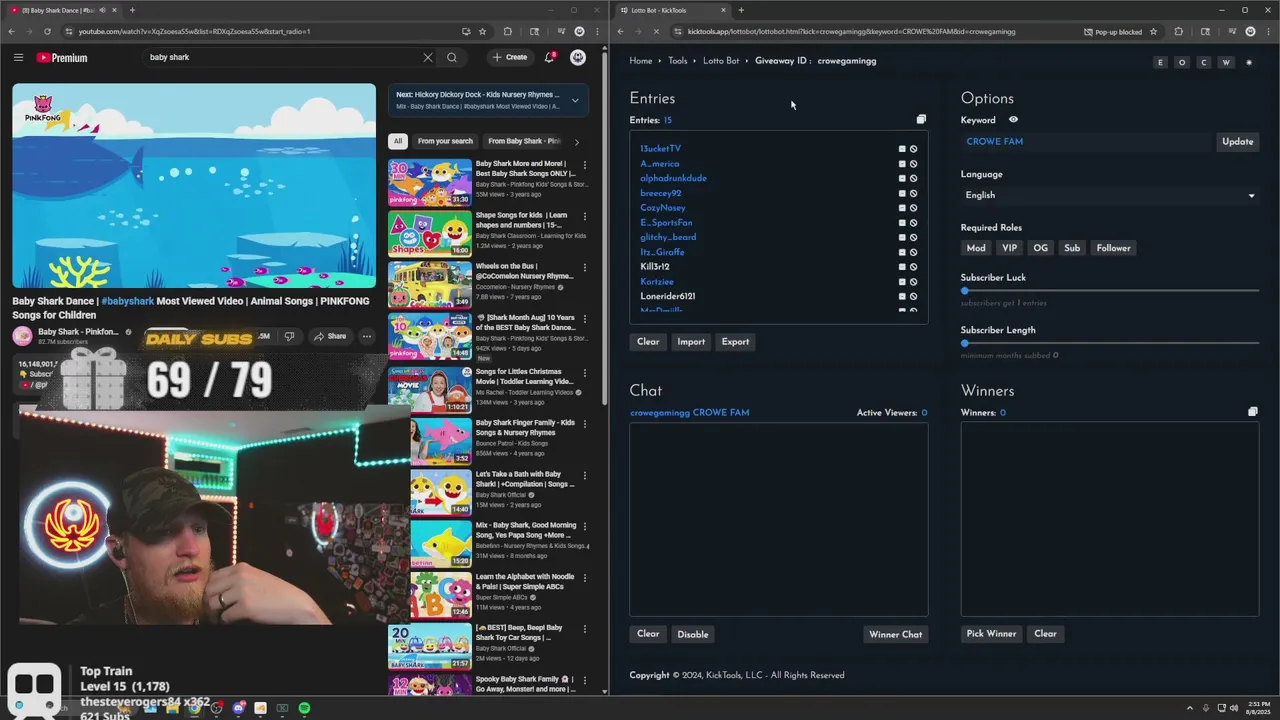This screenshot has width=1280, height=720.
Task: Click the Import entries button
Action: (x=691, y=342)
